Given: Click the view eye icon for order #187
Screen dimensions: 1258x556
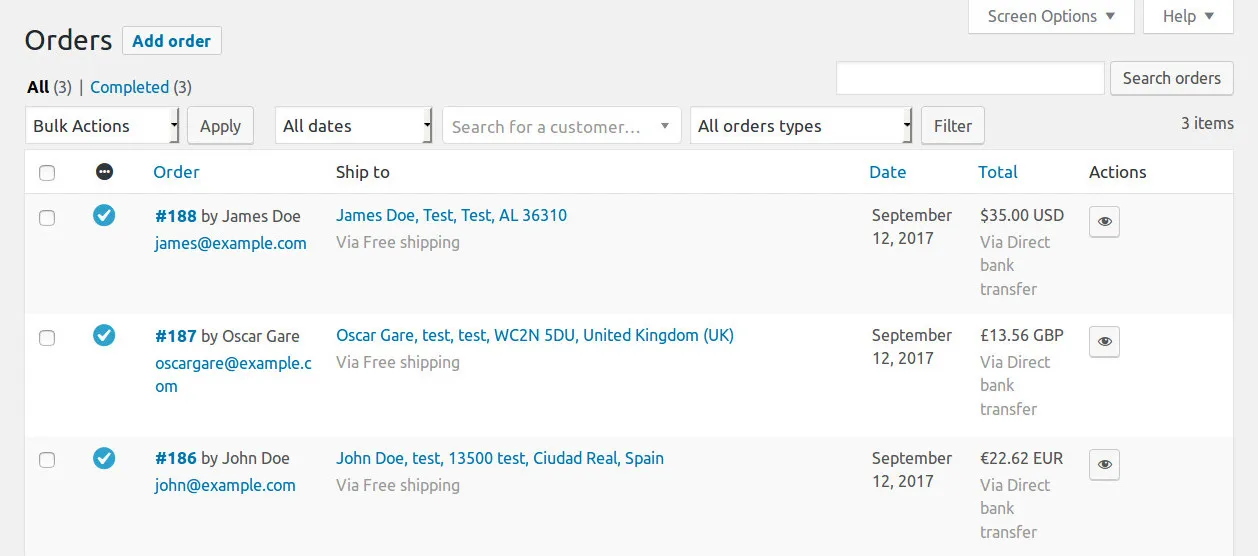Looking at the screenshot, I should tap(1104, 342).
